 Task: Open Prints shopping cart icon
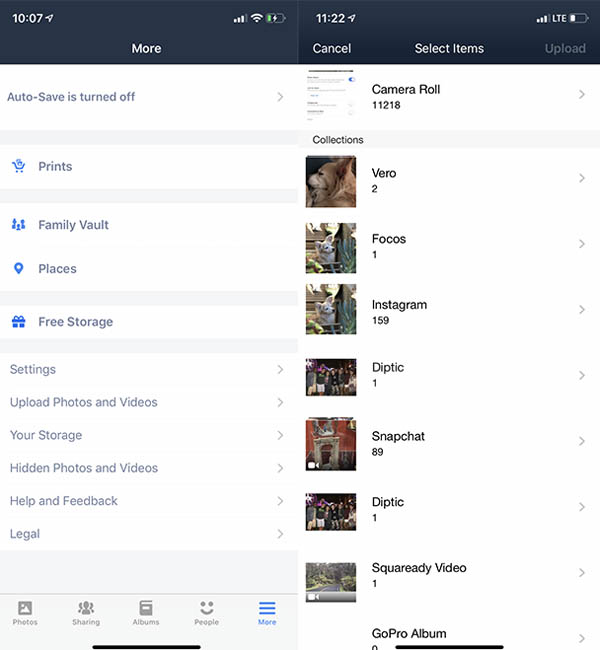tap(19, 166)
